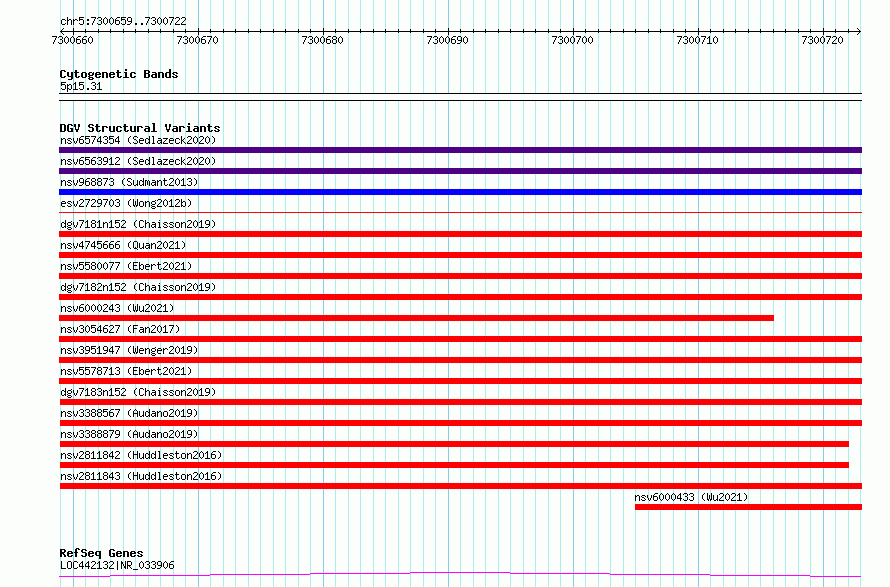
Task: Select the thin red line for esv2729703
Action: point(460,213)
